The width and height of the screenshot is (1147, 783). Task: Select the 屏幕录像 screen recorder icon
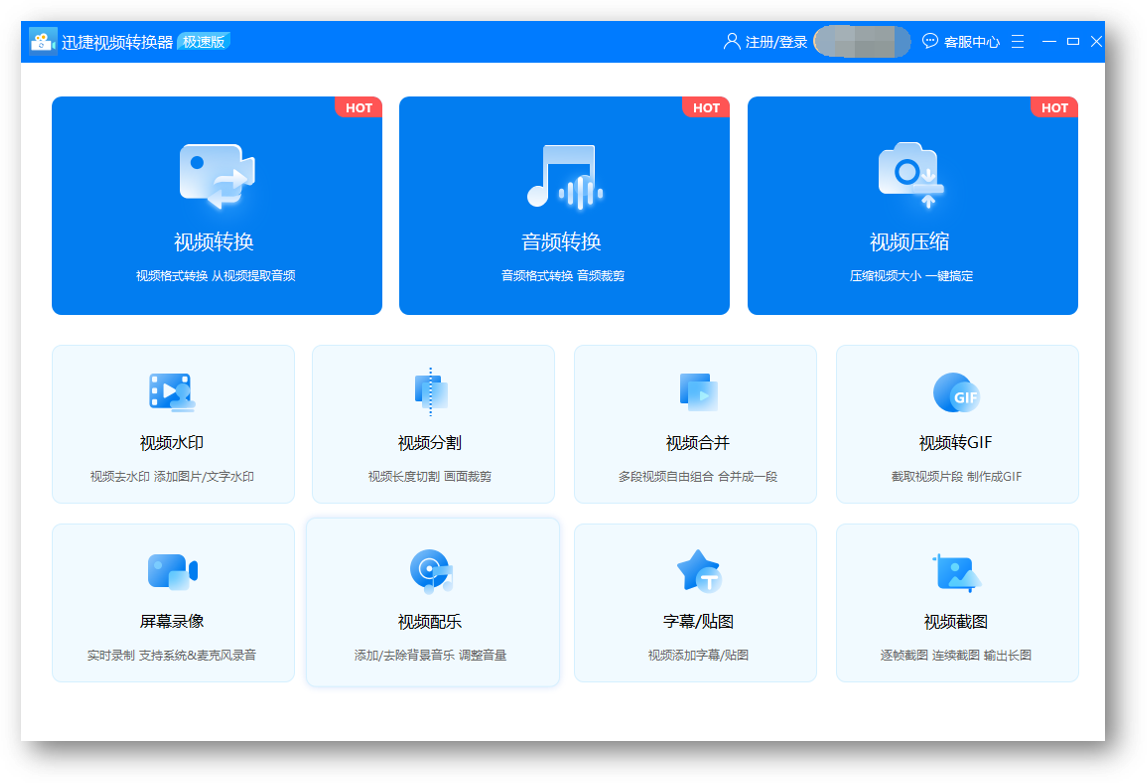click(x=173, y=572)
